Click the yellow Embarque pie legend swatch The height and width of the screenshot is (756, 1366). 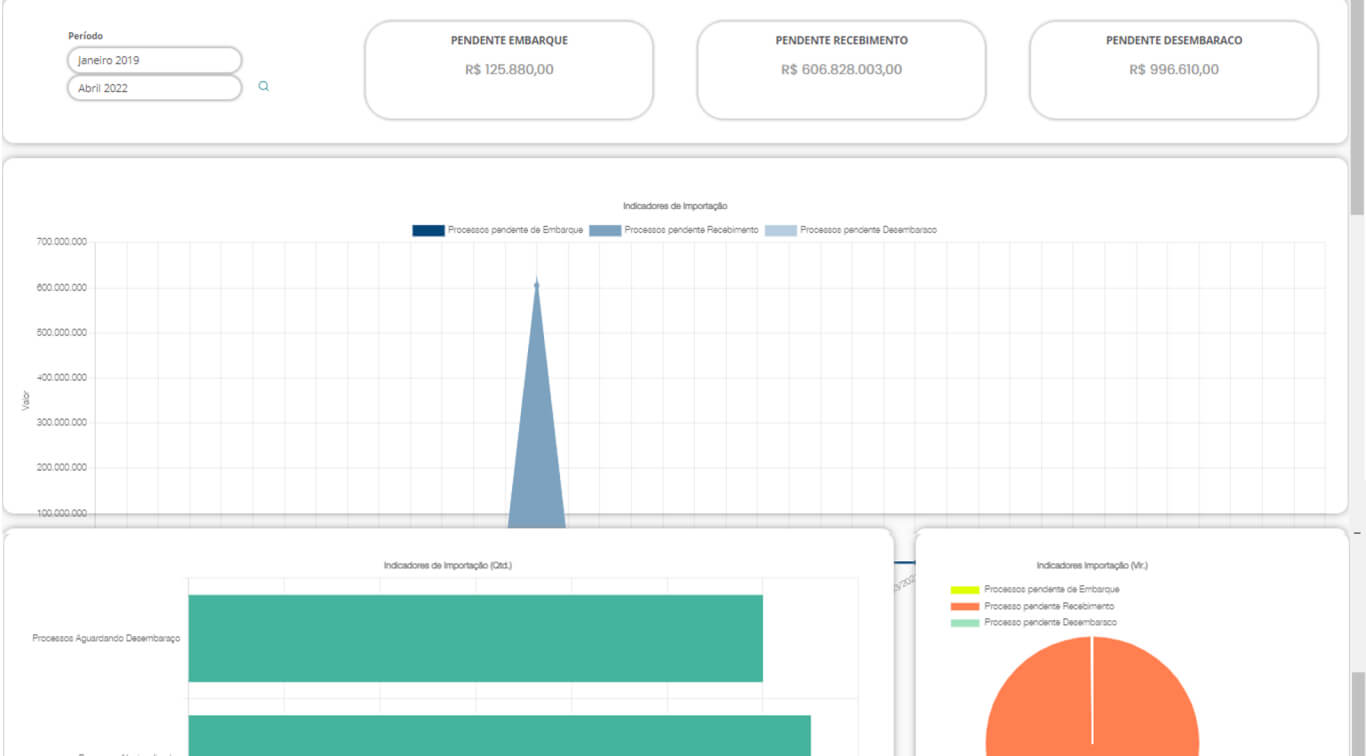pyautogui.click(x=964, y=590)
